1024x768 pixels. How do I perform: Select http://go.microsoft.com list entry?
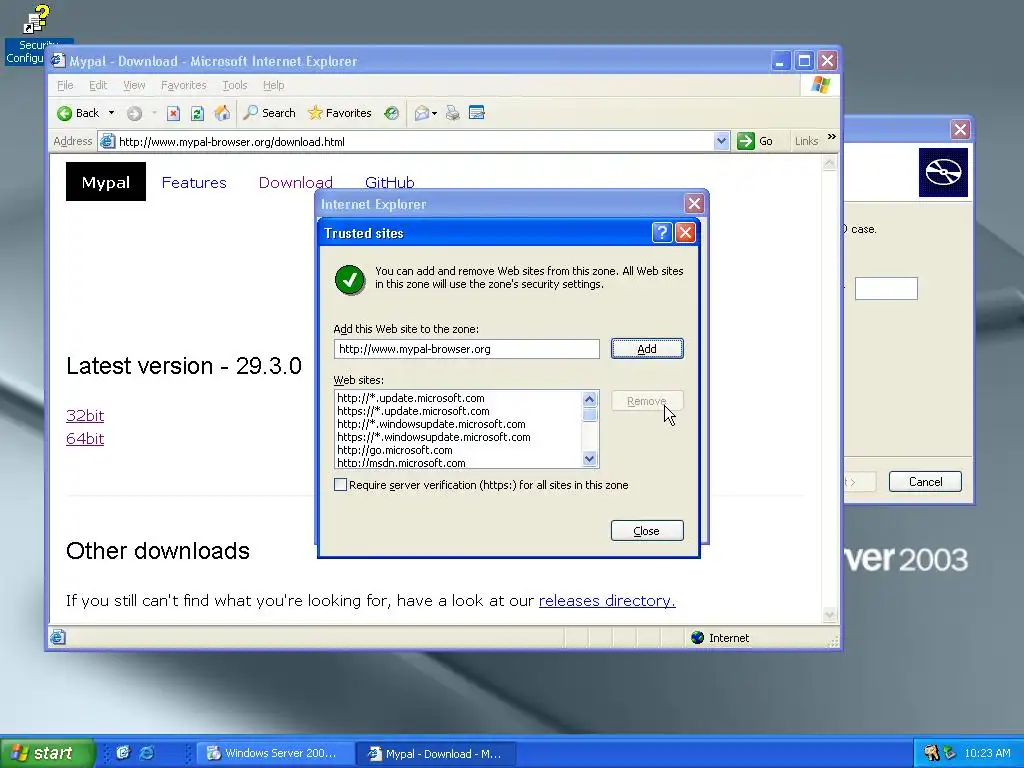coord(394,450)
